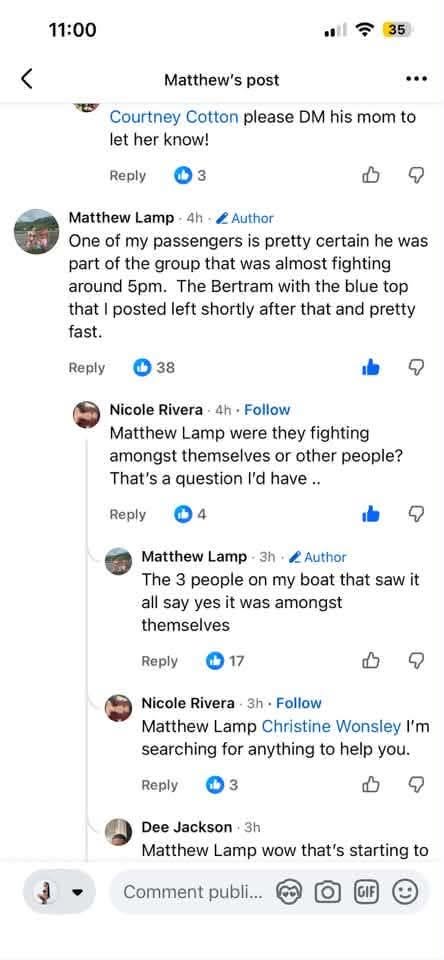Toggle like on Nicole Rivera's fighting question

click(371, 514)
